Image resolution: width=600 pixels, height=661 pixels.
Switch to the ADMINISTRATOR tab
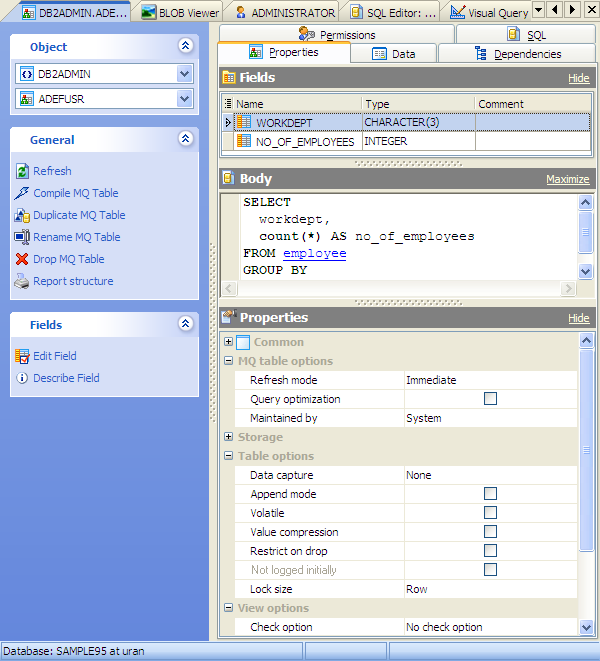point(285,13)
